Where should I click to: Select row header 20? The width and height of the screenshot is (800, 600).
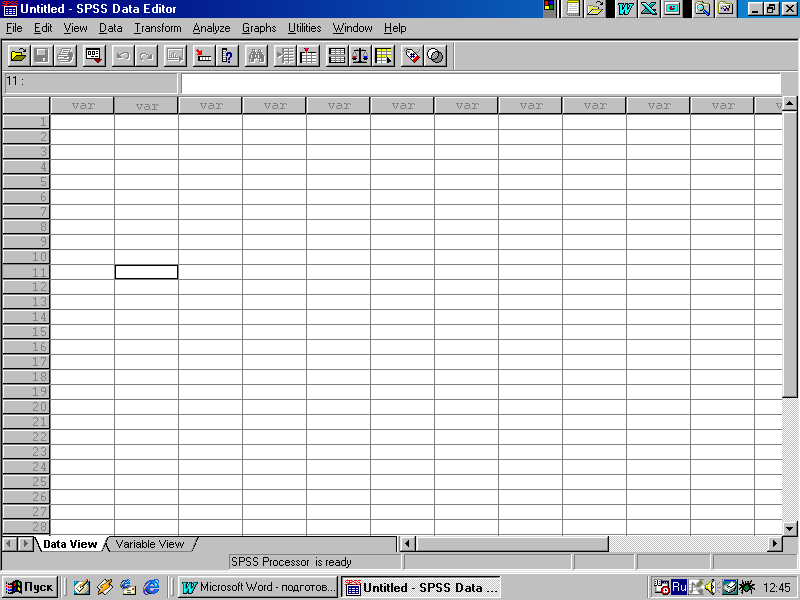[26, 407]
